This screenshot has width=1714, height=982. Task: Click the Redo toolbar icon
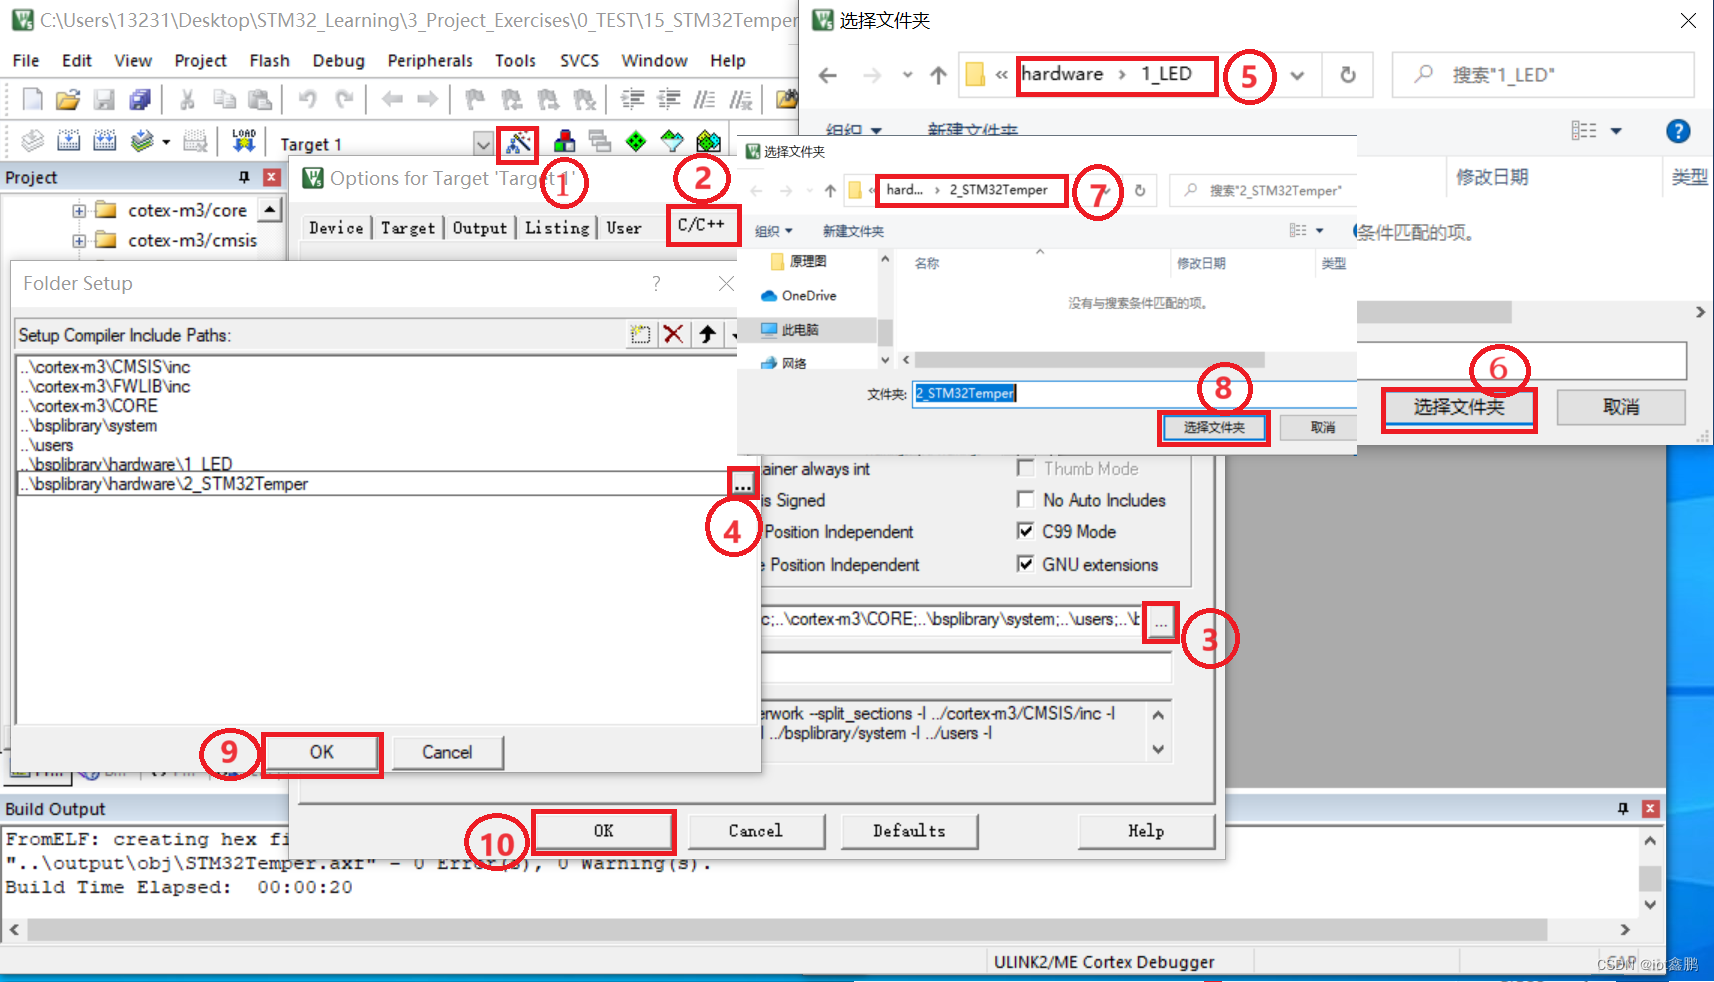coord(344,99)
